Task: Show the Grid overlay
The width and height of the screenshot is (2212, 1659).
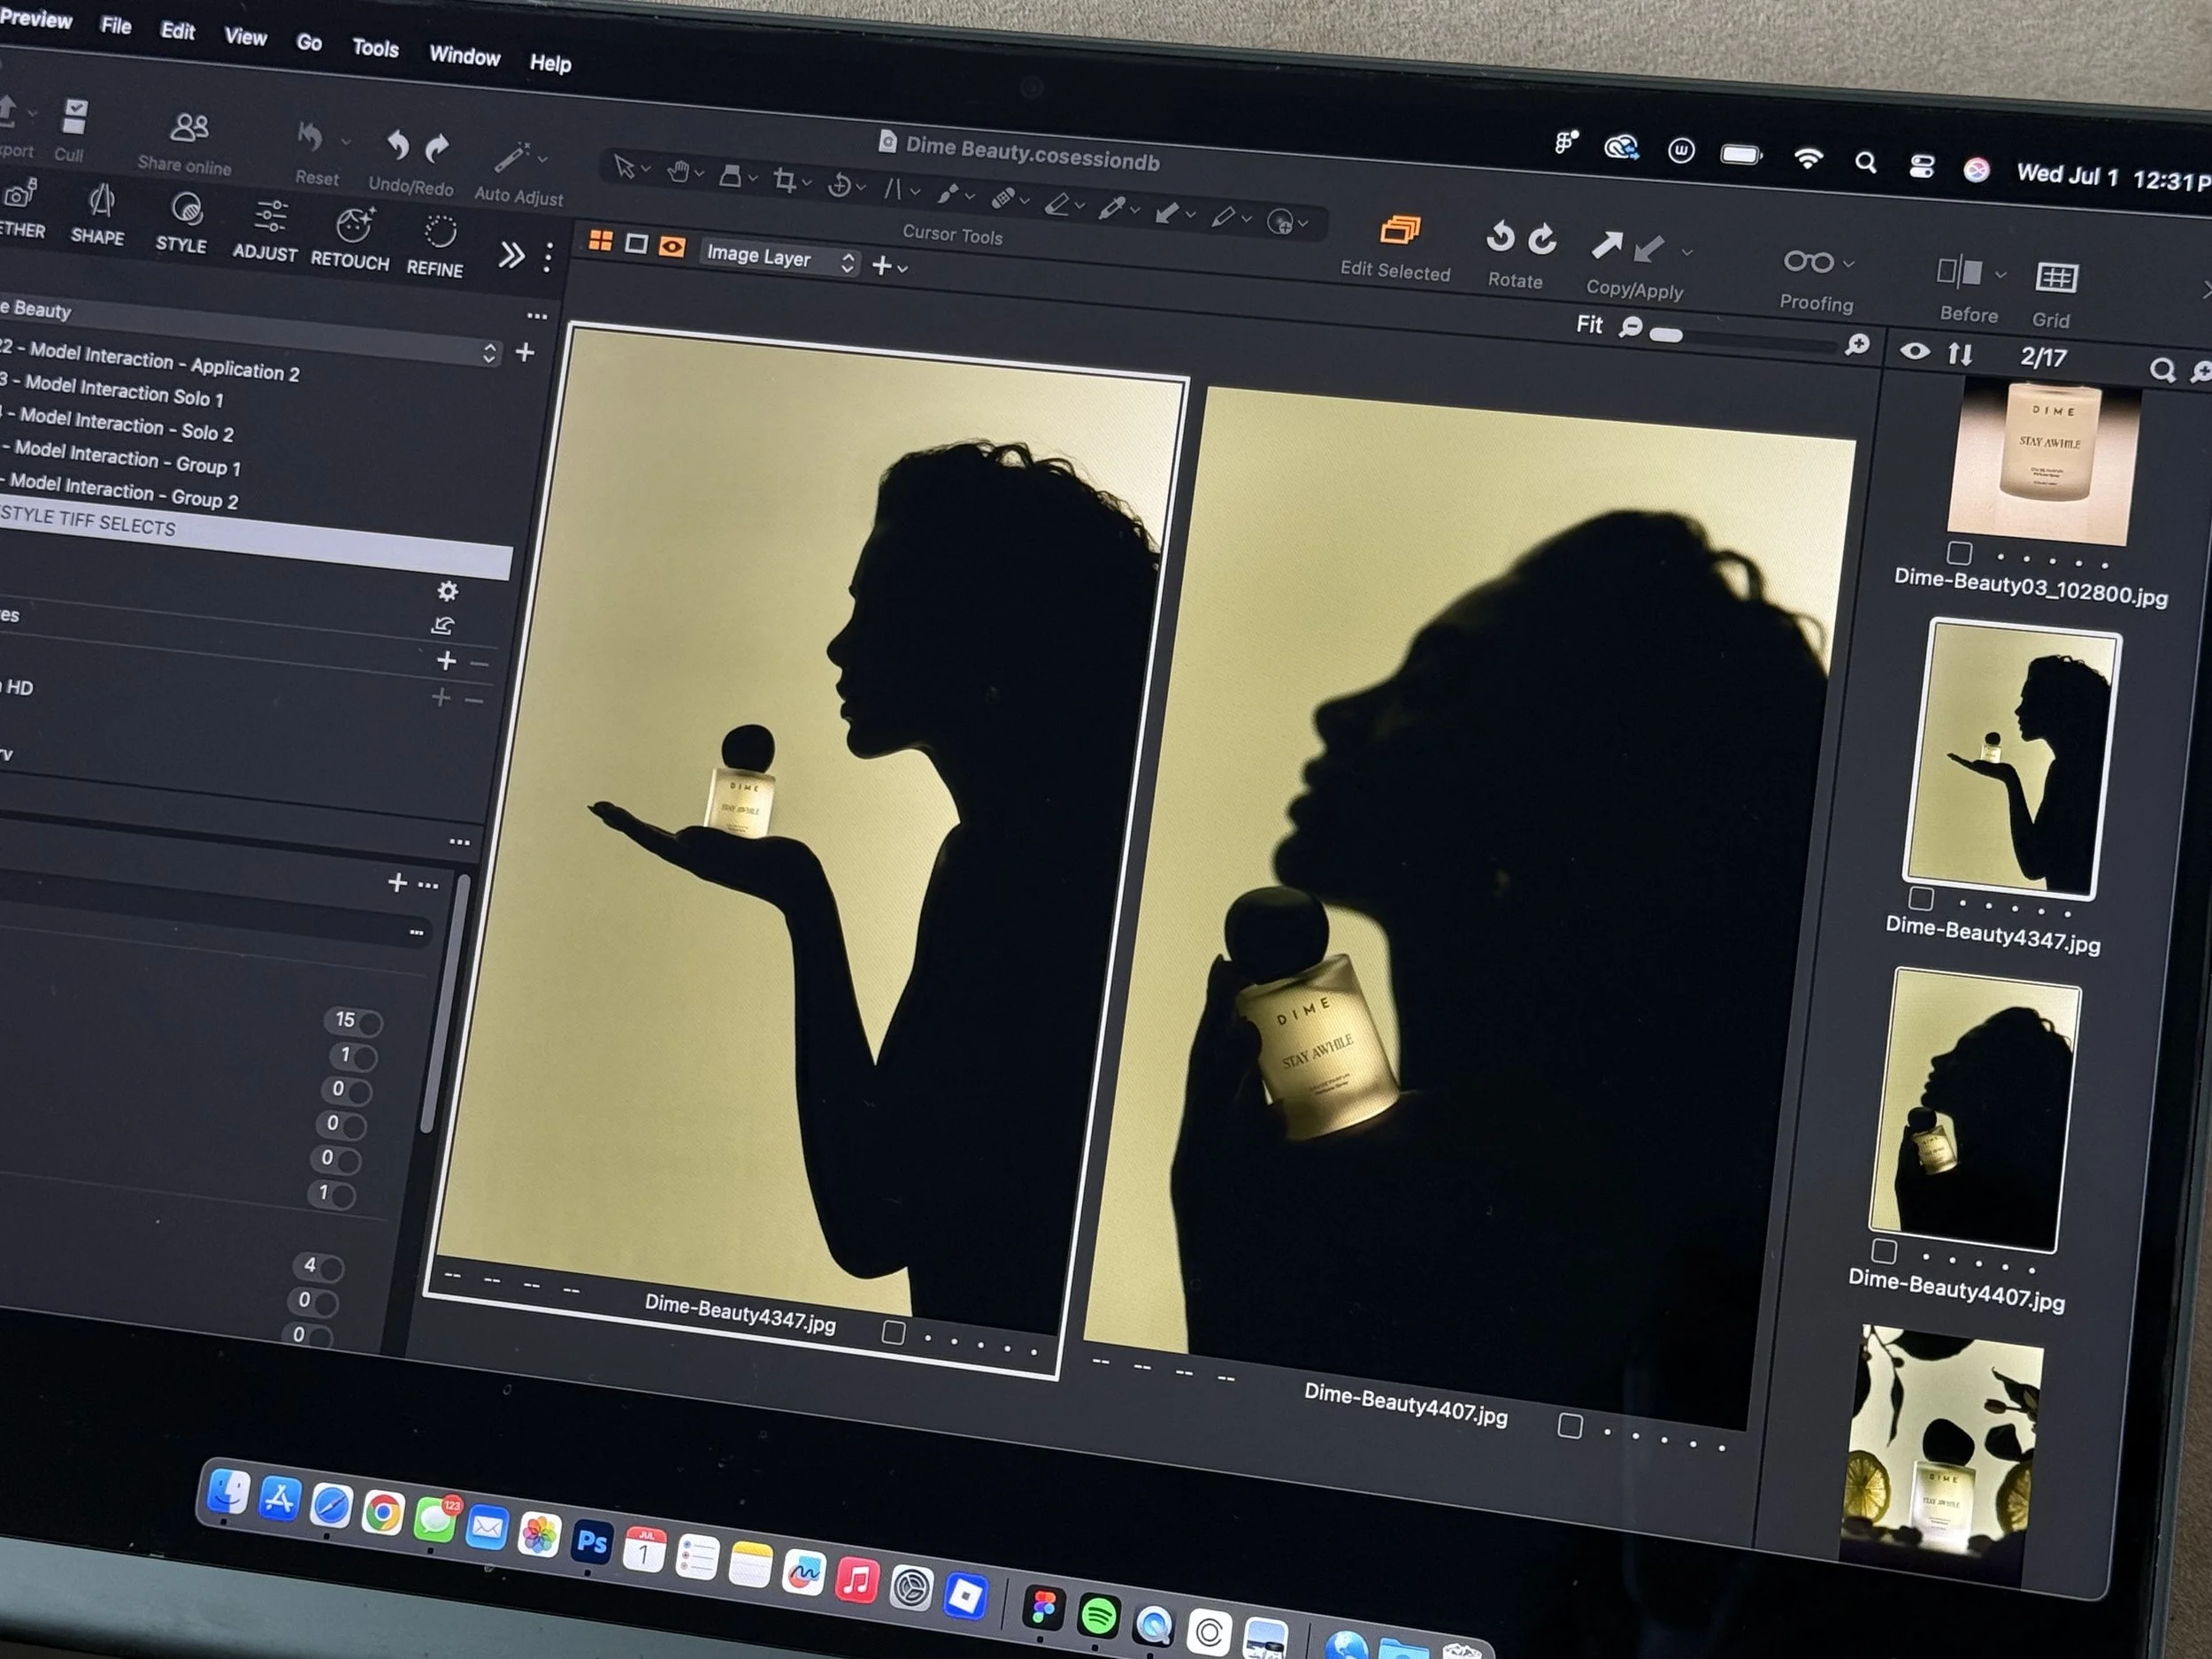Action: 2056,277
